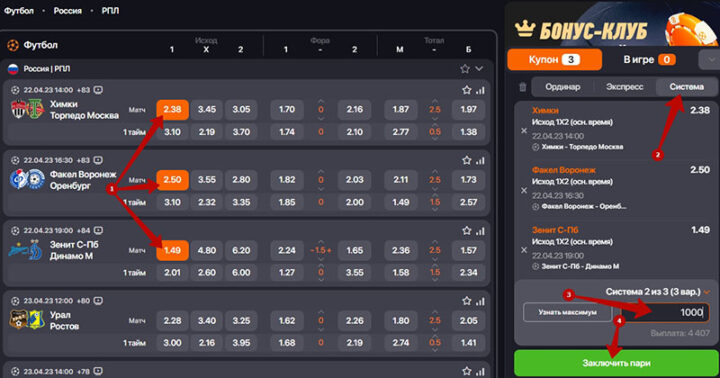Open +84 more markets for Зенит match

[83, 230]
